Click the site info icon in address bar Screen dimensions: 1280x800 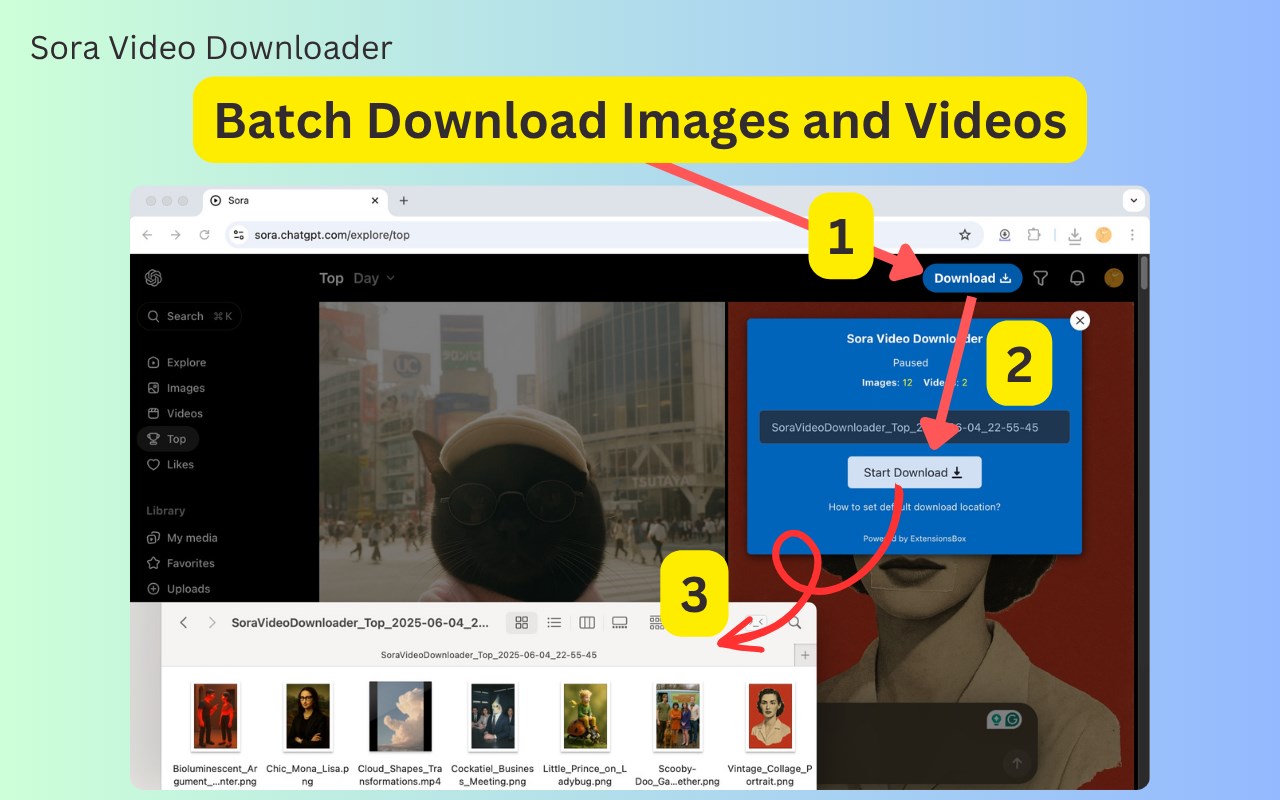click(238, 235)
